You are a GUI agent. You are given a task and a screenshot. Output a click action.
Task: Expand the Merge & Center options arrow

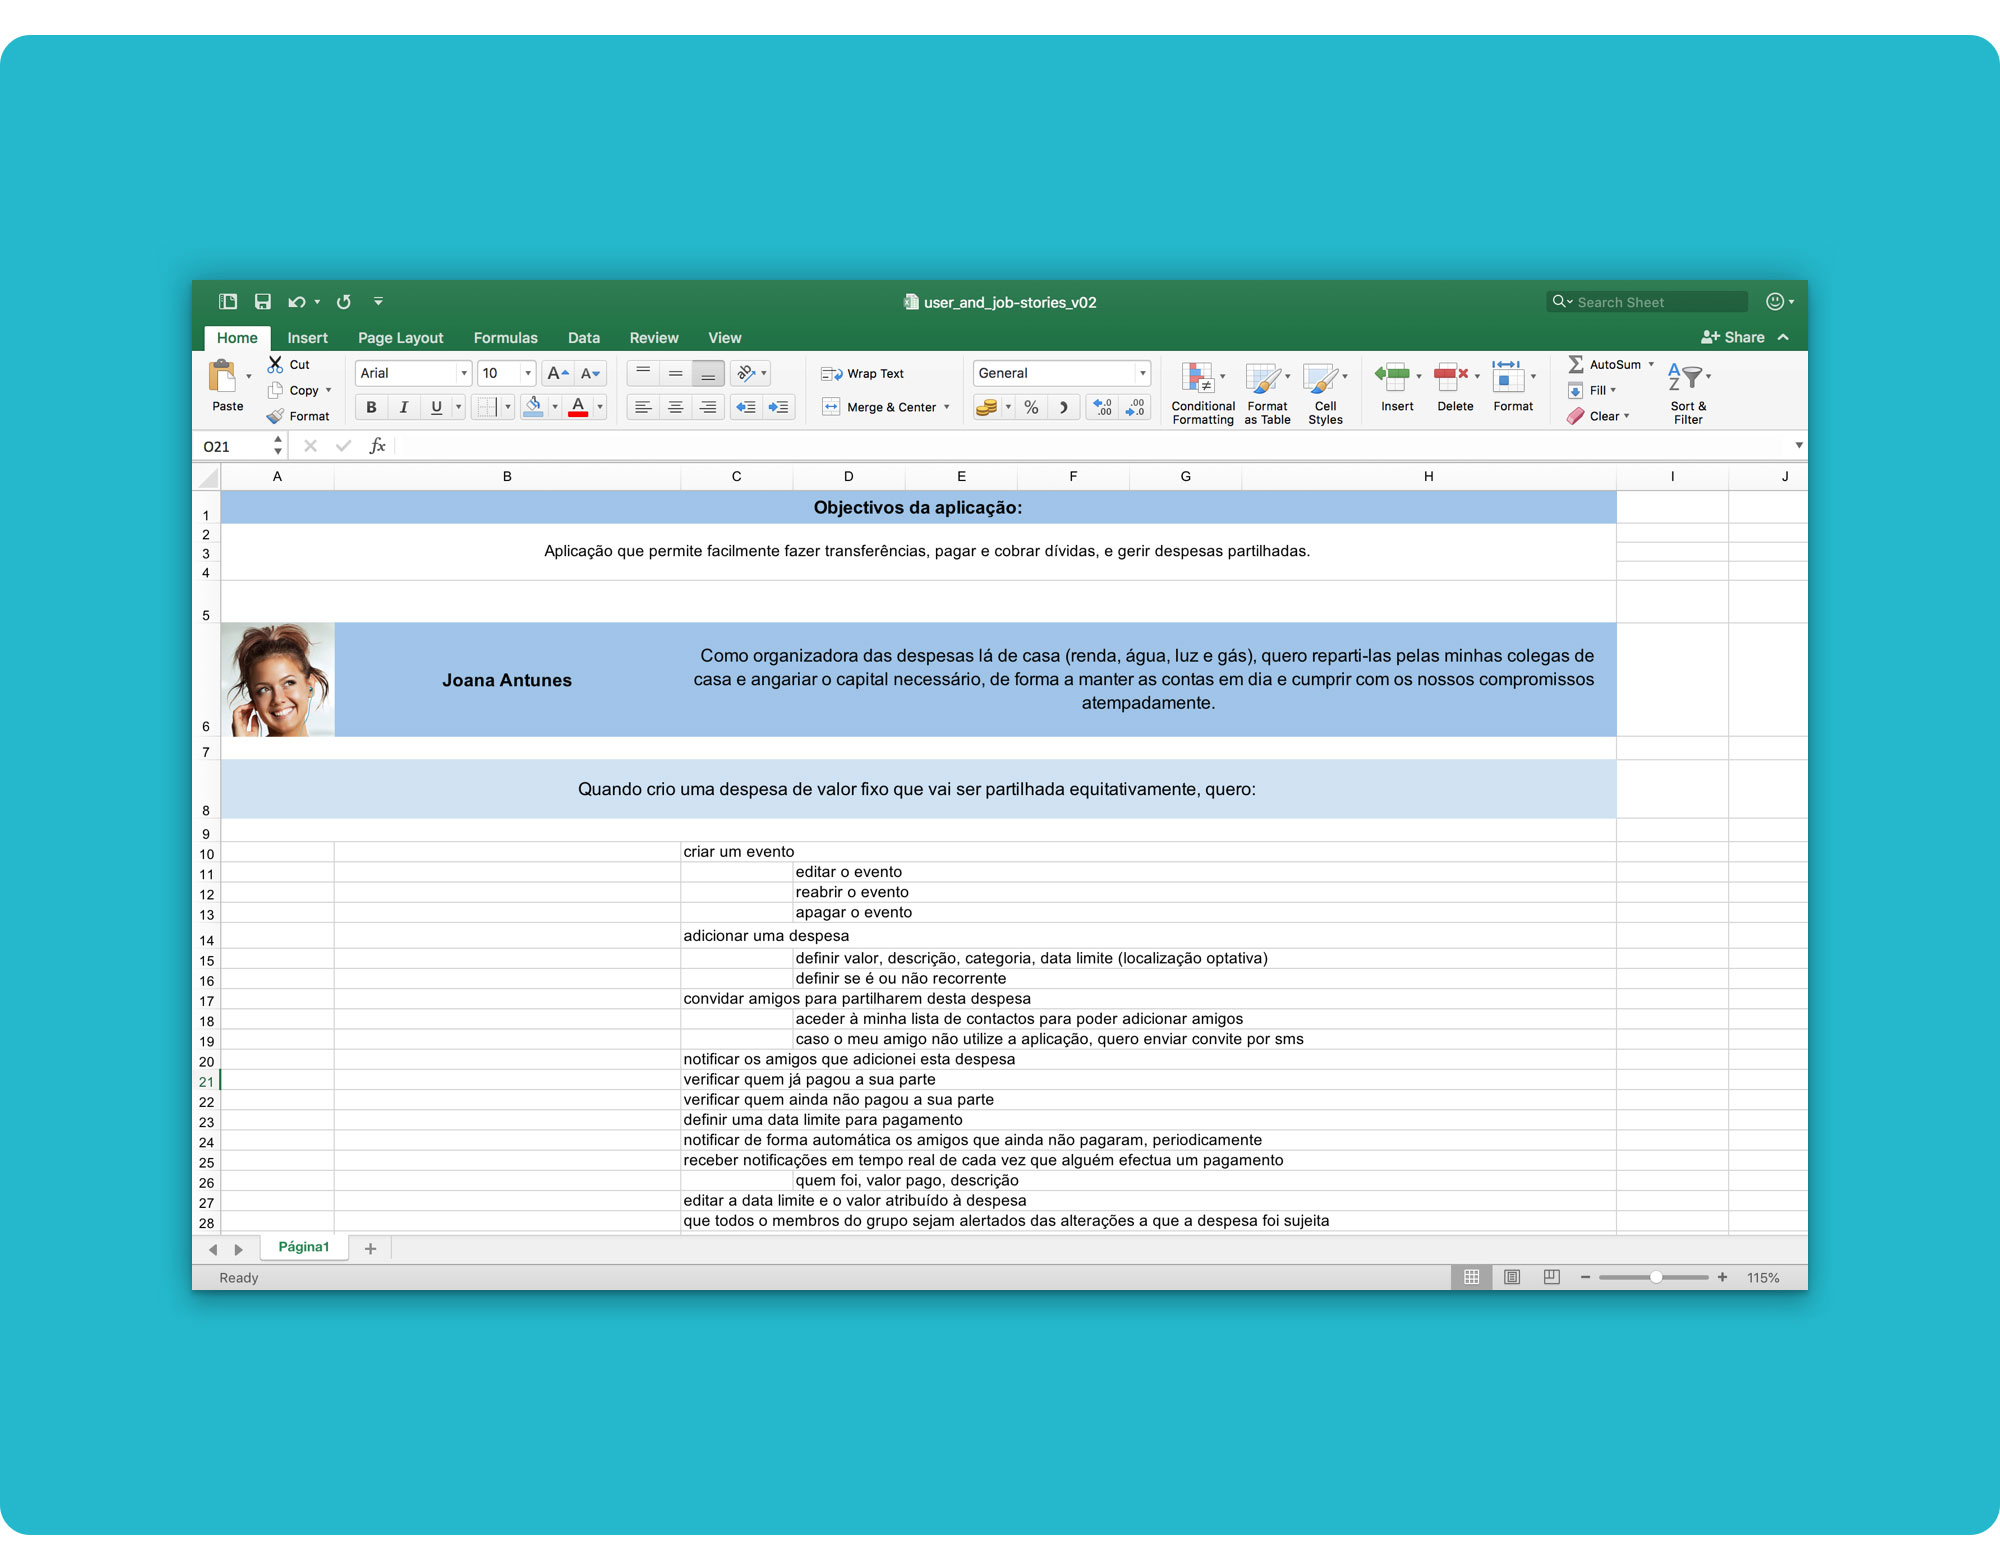[946, 407]
